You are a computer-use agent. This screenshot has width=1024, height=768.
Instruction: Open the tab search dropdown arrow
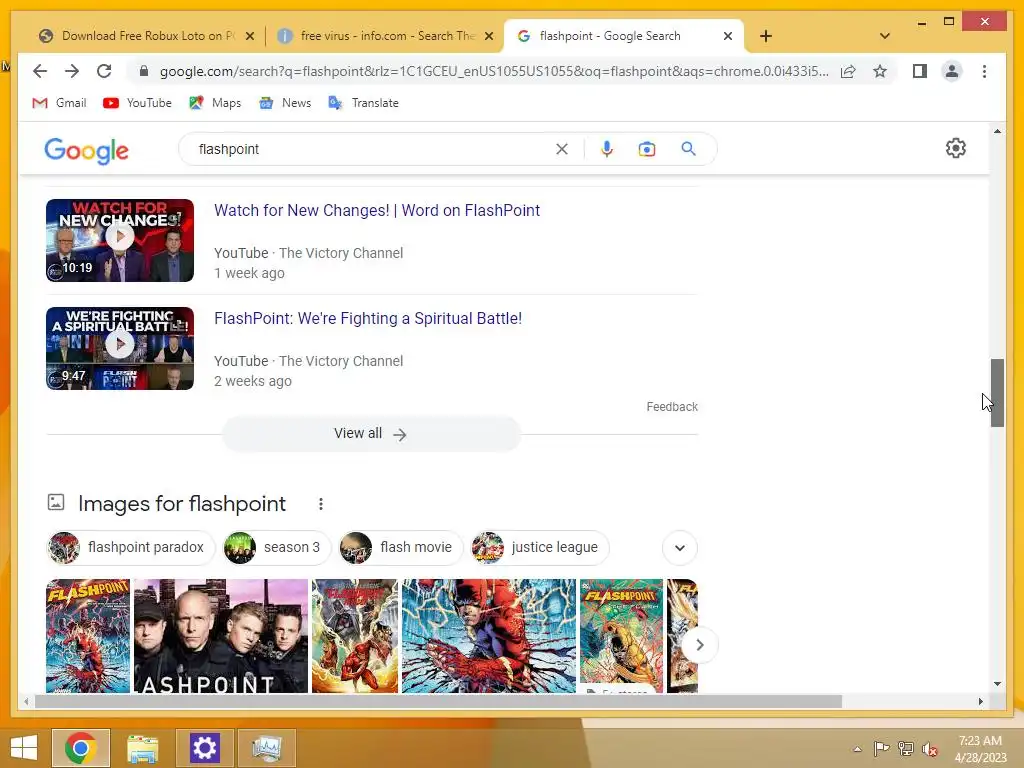tap(884, 36)
